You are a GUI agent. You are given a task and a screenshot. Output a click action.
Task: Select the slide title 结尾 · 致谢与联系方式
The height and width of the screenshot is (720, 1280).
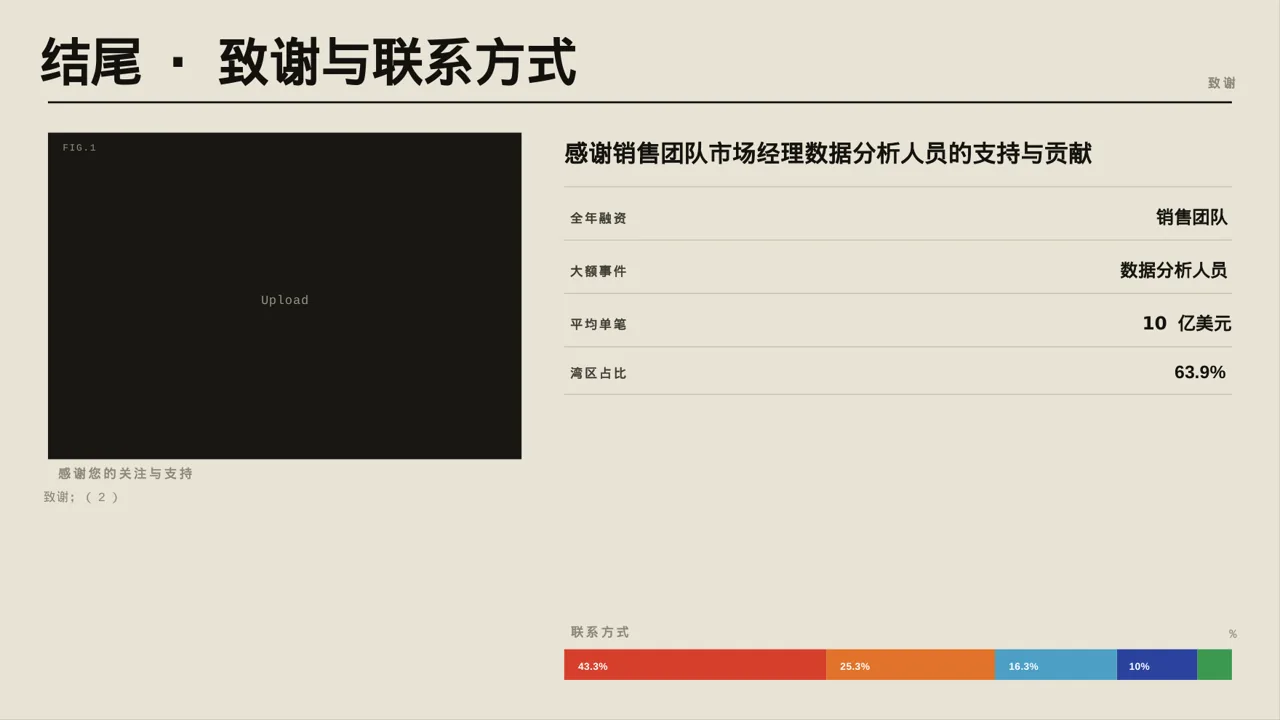pos(309,62)
